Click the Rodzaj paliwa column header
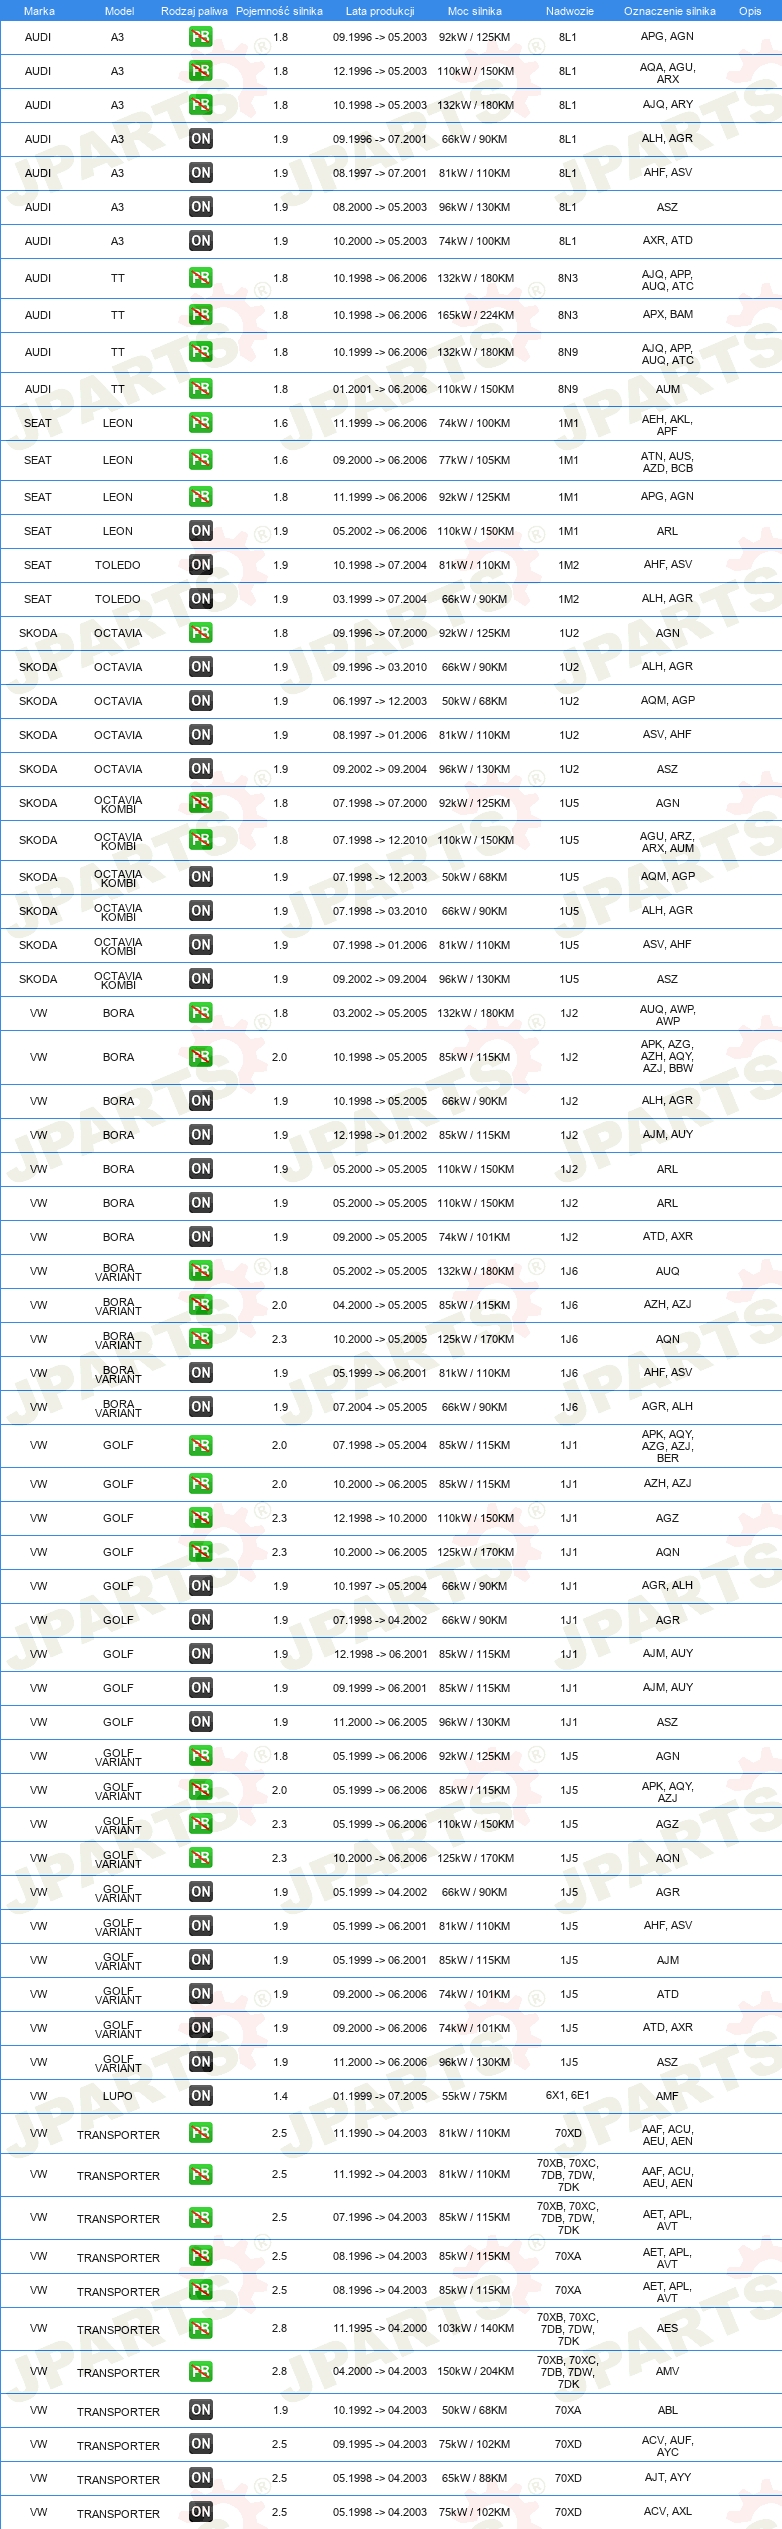Image resolution: width=782 pixels, height=2529 pixels. pyautogui.click(x=194, y=11)
